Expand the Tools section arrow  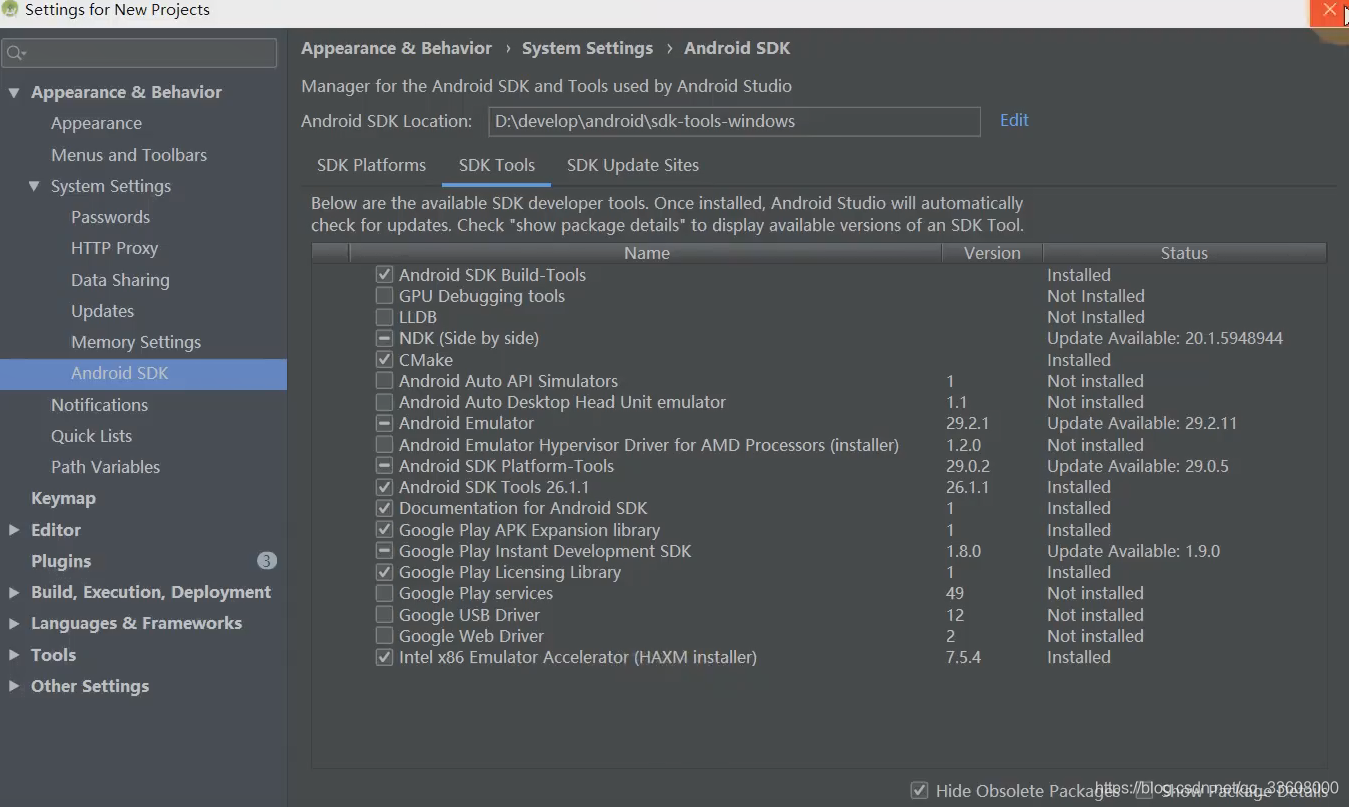click(x=14, y=655)
